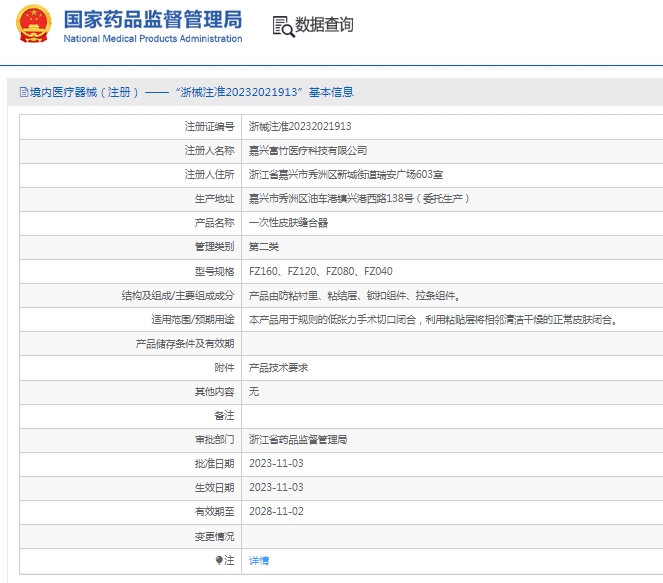
Task: Select 其他内容 value 无
Action: click(254, 391)
